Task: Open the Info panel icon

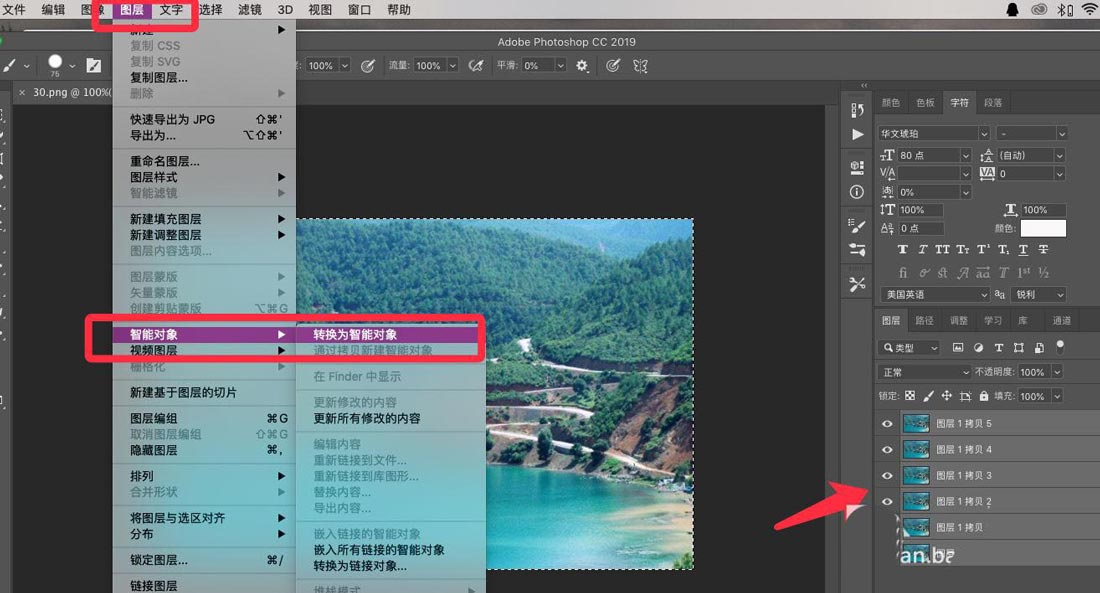Action: click(x=857, y=191)
